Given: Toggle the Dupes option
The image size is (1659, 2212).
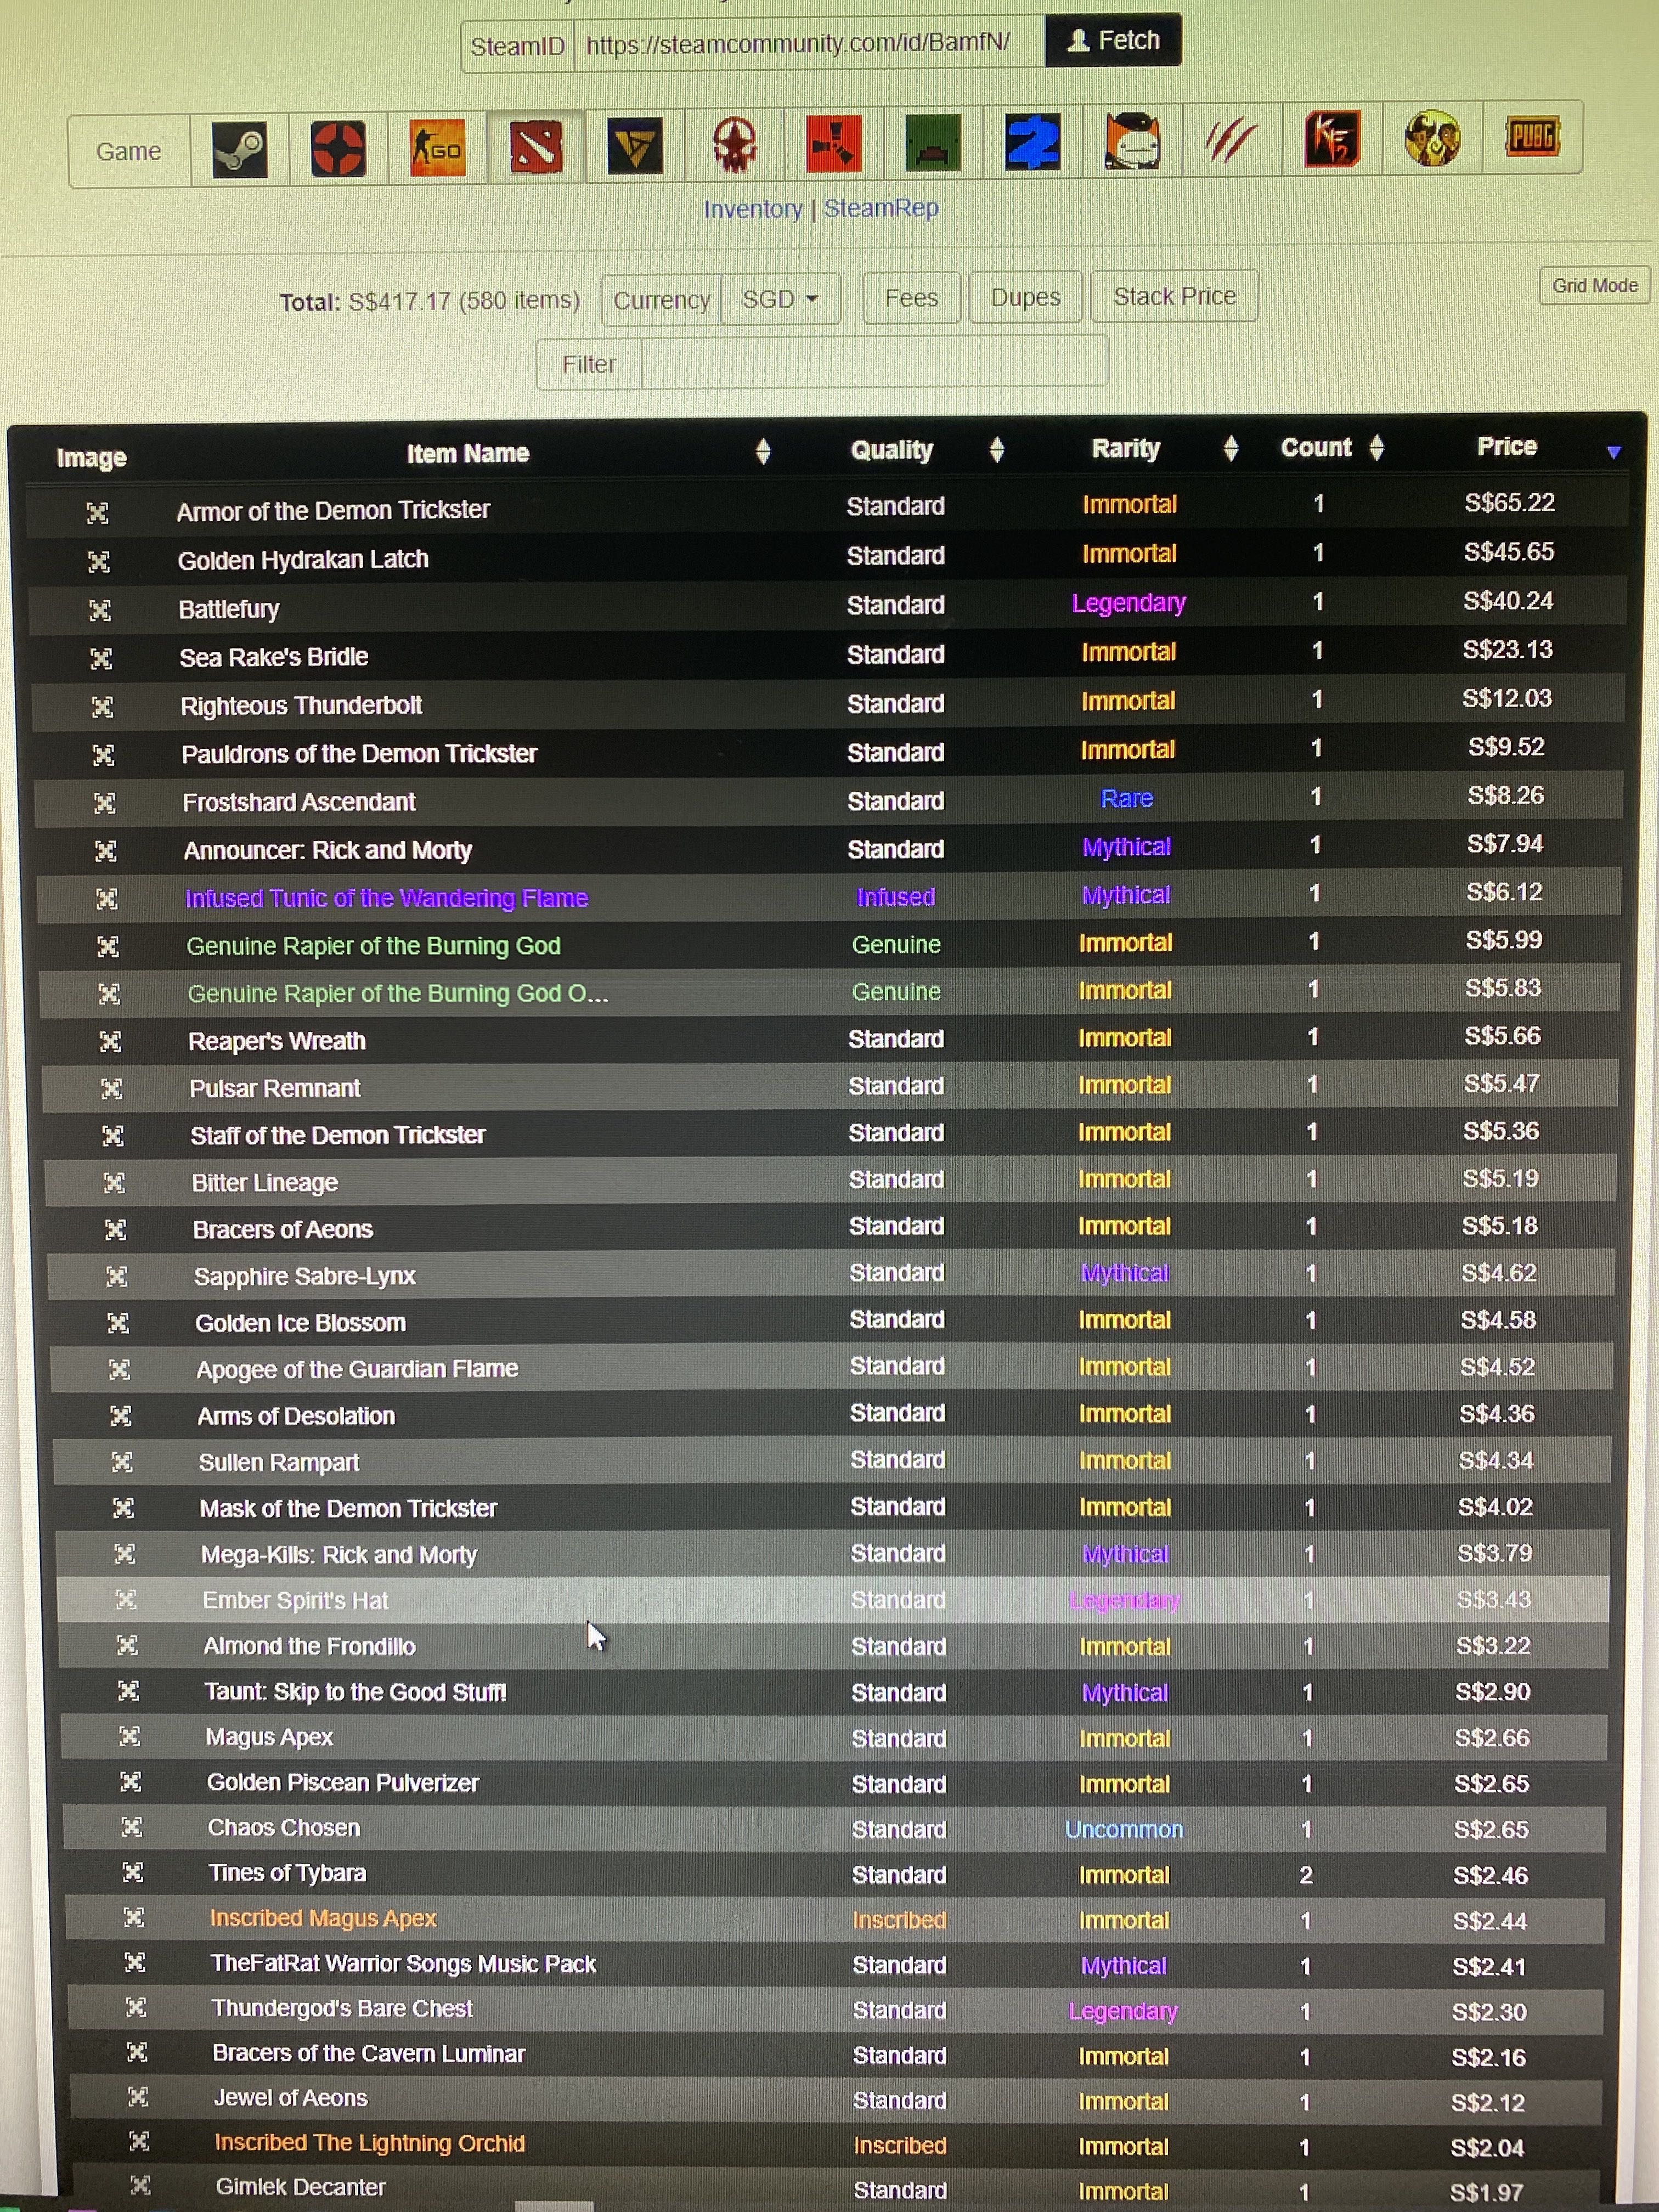Looking at the screenshot, I should point(1025,297).
